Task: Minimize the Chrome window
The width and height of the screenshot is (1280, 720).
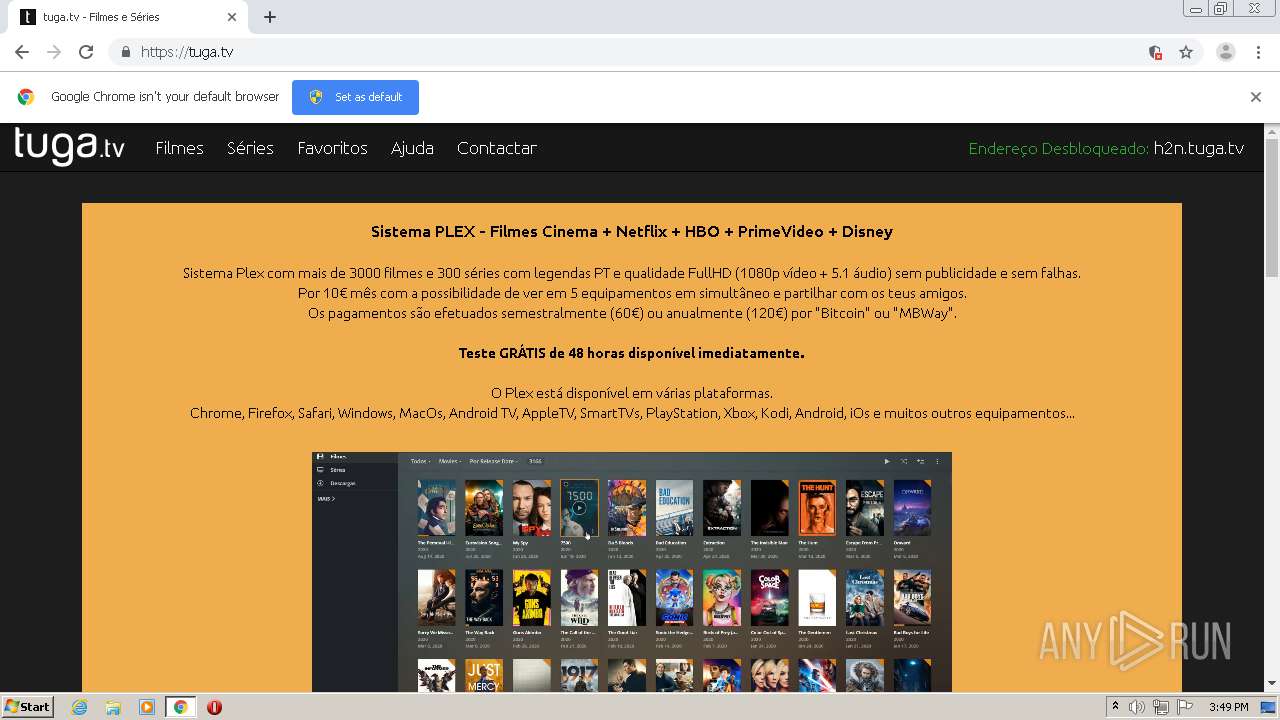Action: 1196,9
